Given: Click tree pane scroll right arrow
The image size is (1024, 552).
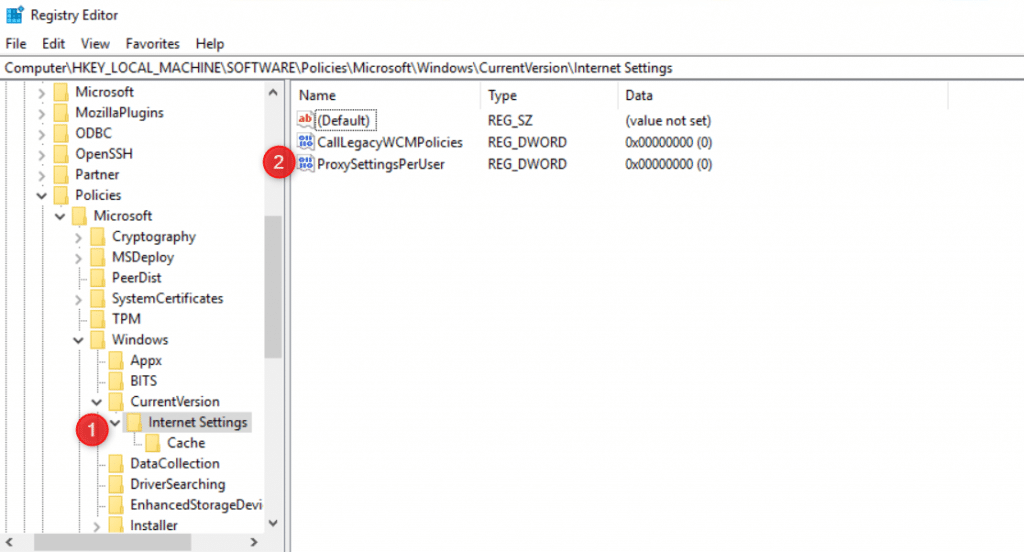Looking at the screenshot, I should tap(254, 542).
